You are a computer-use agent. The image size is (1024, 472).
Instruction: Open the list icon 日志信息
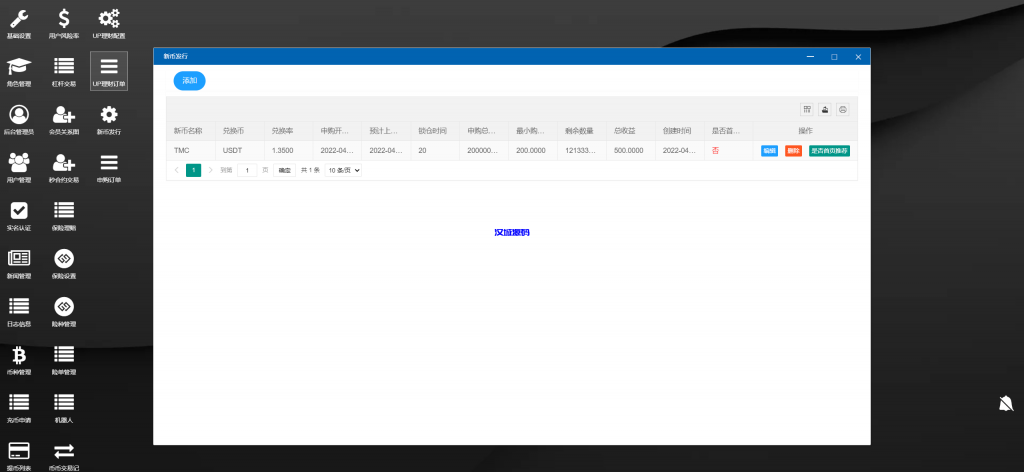click(19, 312)
